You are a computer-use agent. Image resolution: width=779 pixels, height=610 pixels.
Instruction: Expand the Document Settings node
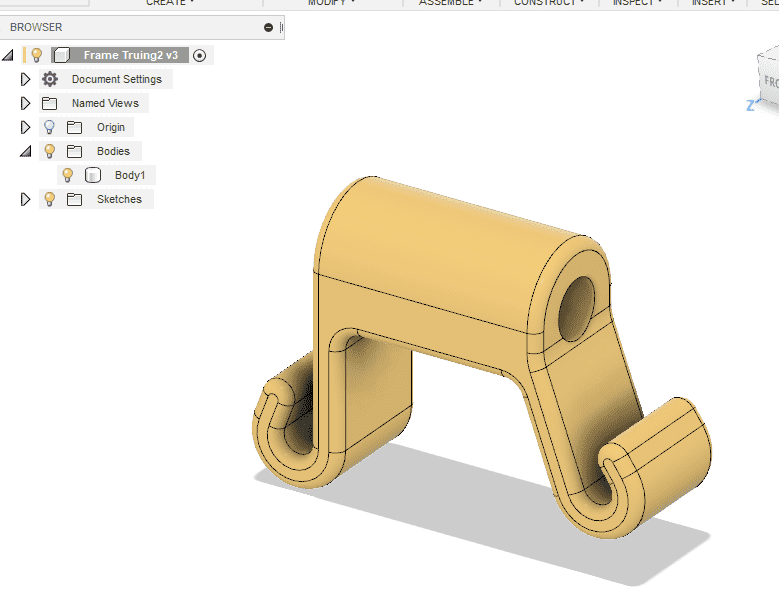click(26, 79)
